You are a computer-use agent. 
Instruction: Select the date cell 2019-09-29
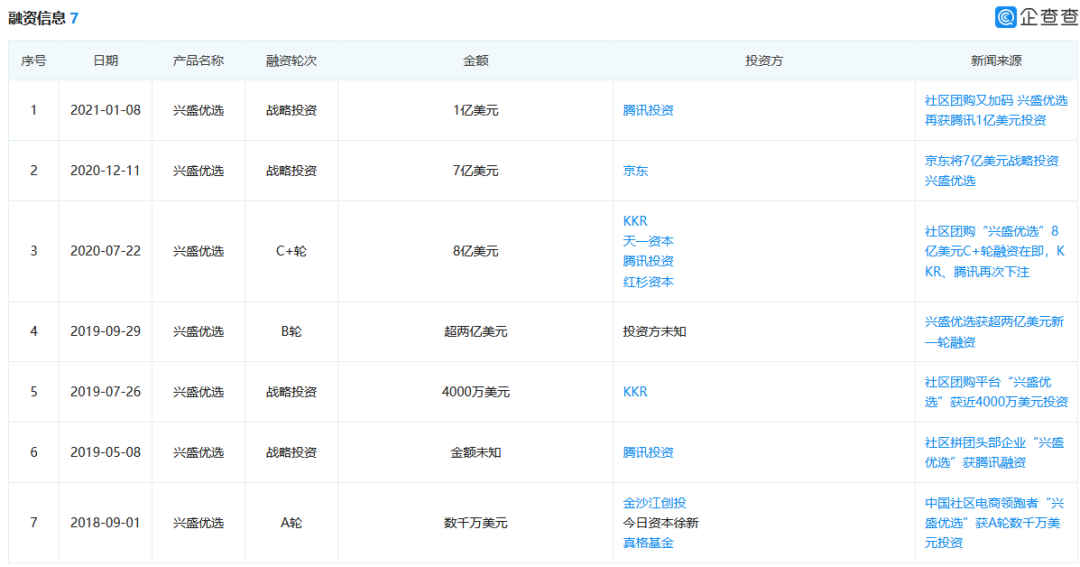(x=105, y=332)
